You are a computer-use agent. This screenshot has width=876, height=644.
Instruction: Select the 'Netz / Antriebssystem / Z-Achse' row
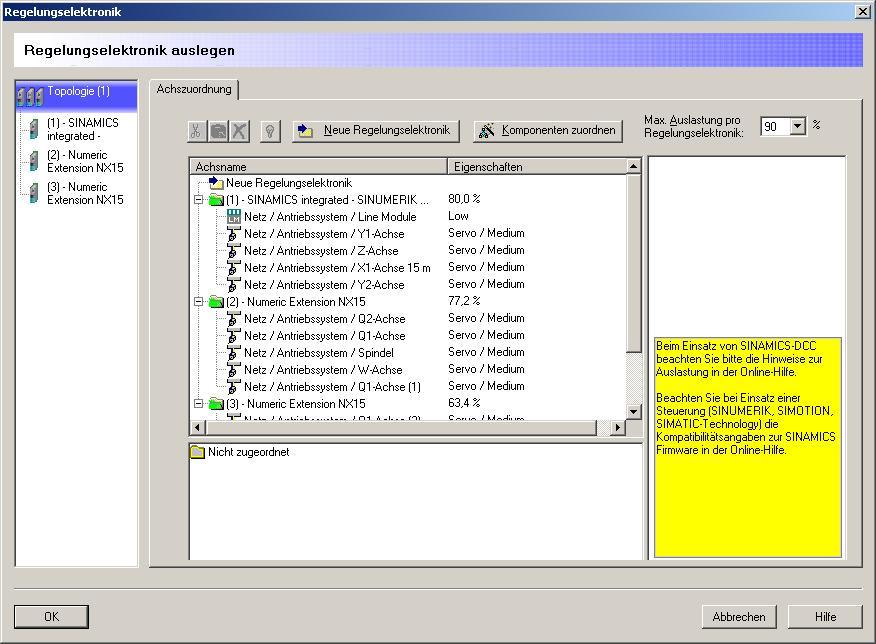click(x=321, y=251)
